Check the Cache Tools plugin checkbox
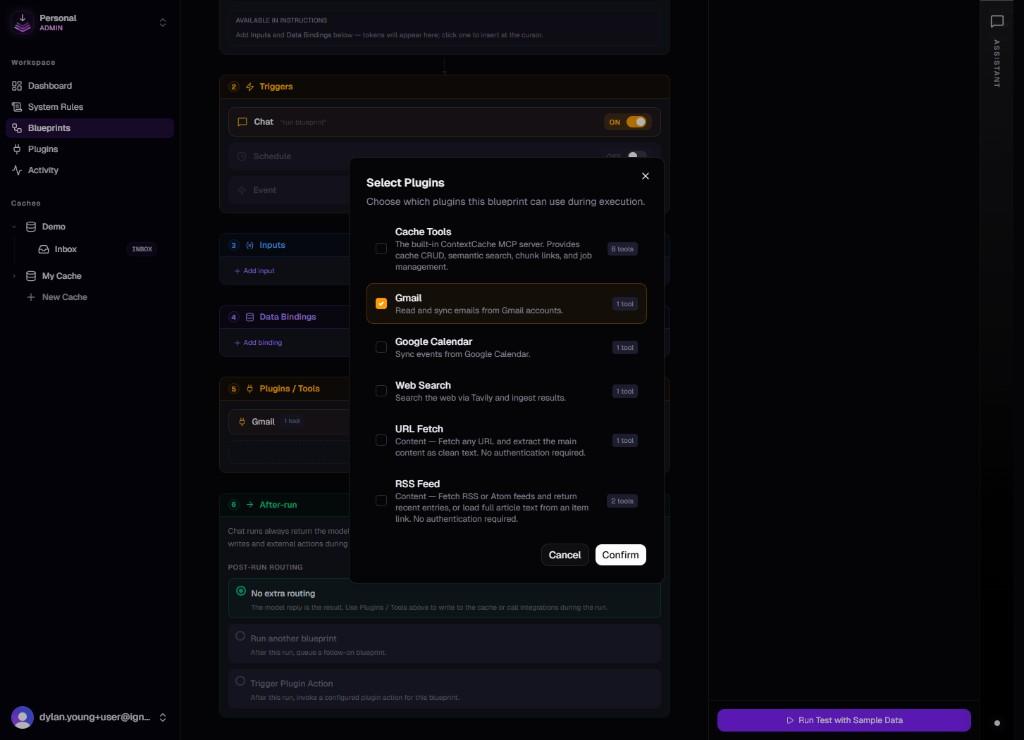1024x740 pixels. [x=381, y=249]
